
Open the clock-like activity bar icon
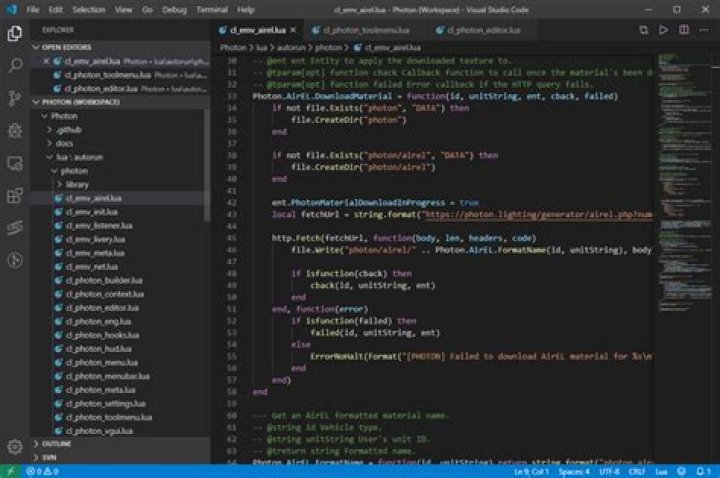(15, 260)
